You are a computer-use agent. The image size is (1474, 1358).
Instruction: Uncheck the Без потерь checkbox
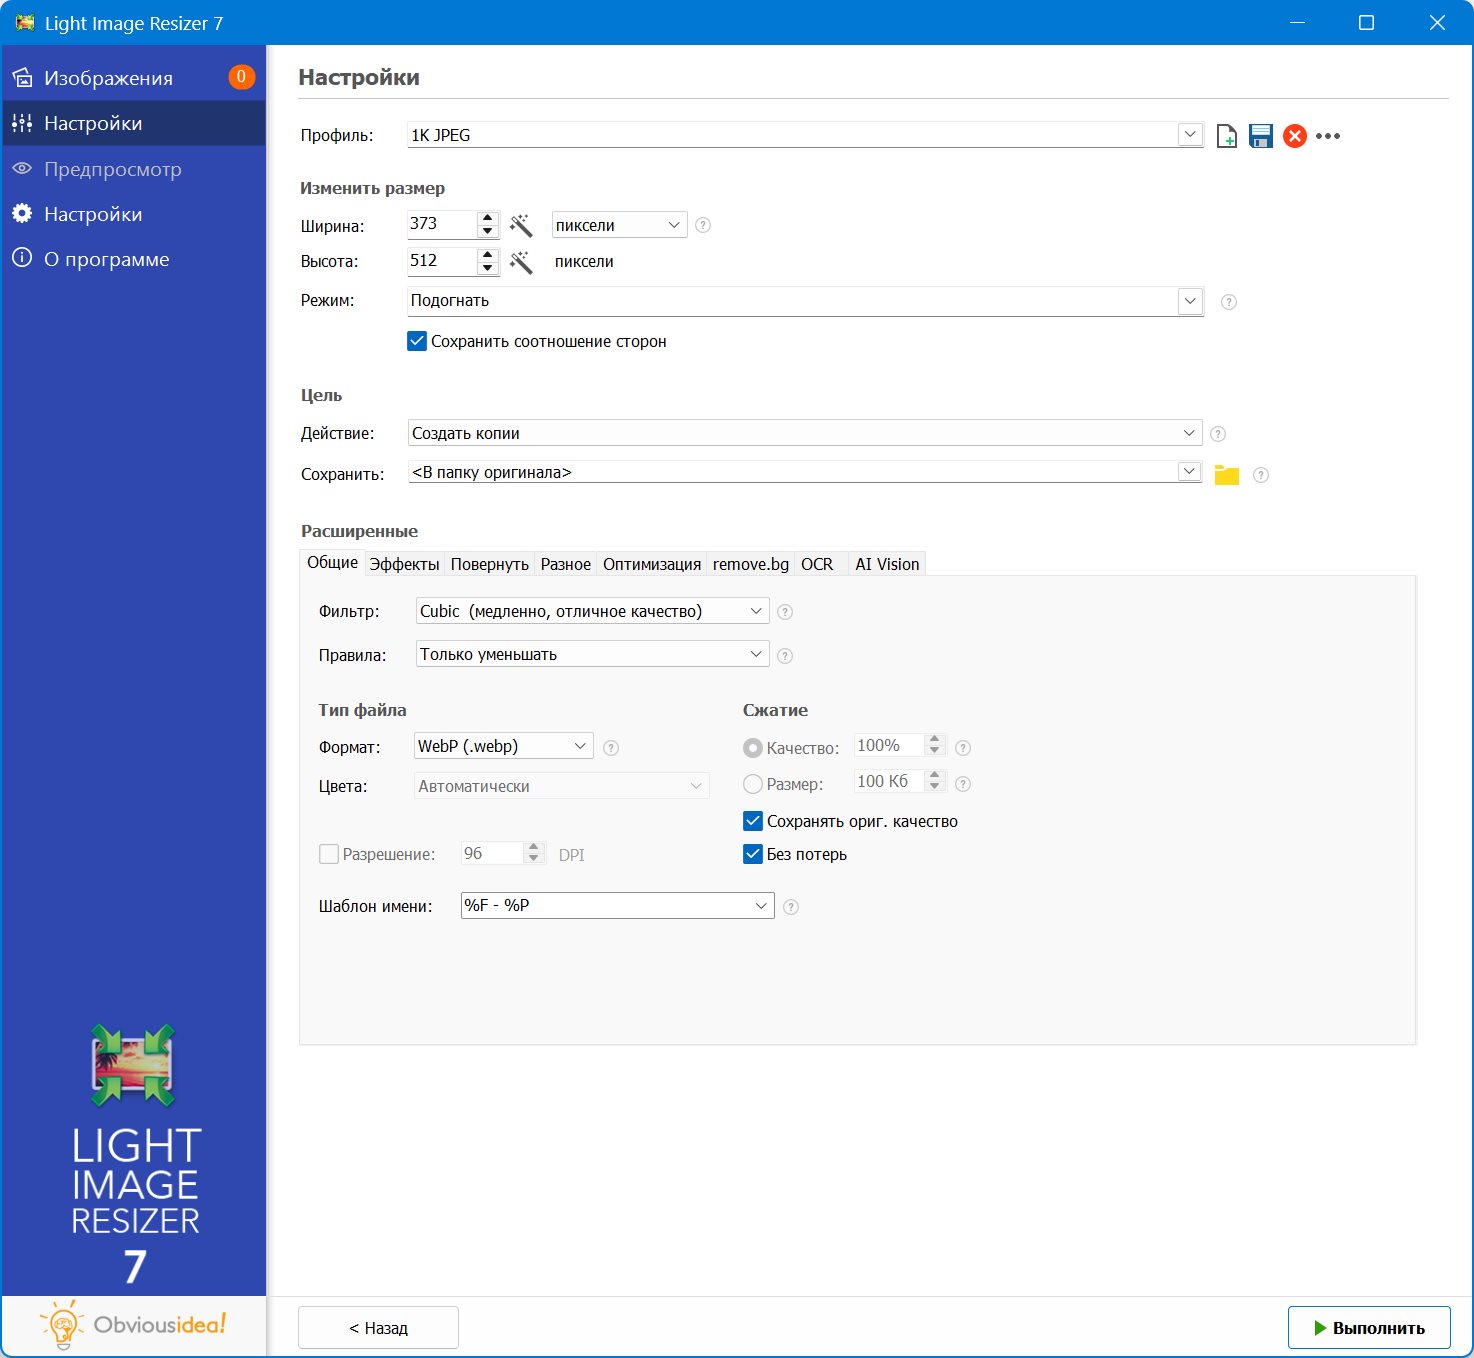pyautogui.click(x=753, y=854)
